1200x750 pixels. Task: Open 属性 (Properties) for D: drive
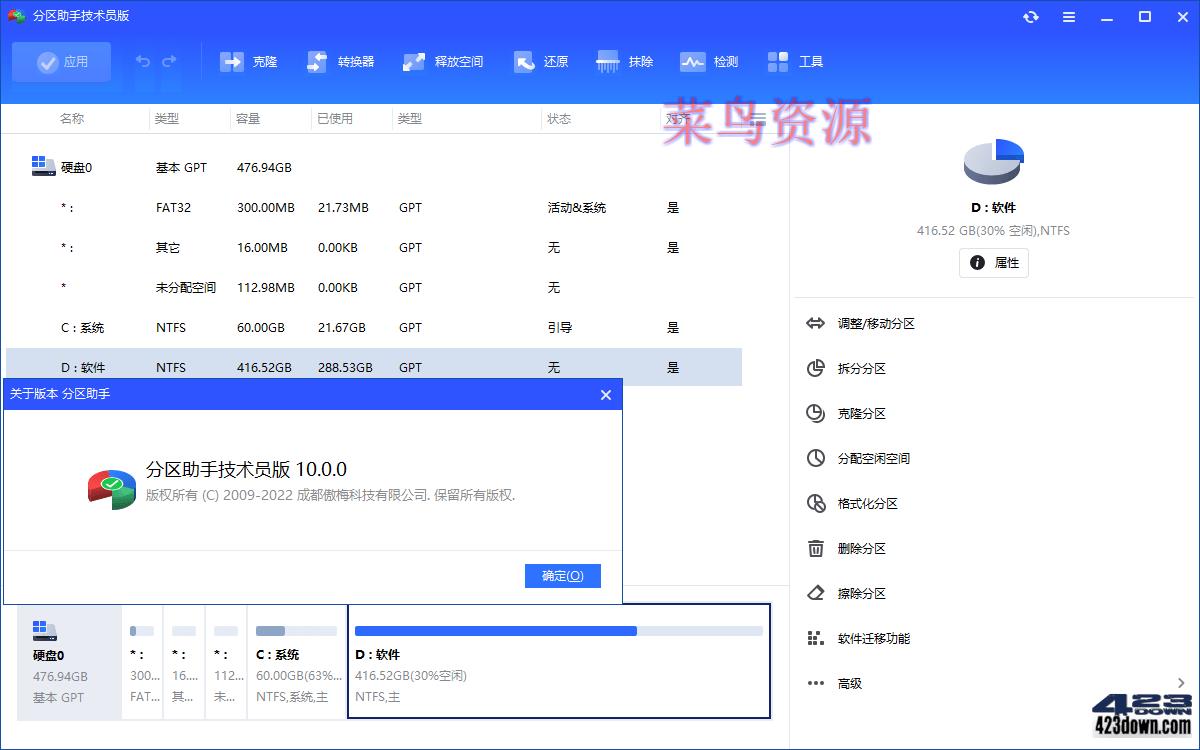(993, 263)
